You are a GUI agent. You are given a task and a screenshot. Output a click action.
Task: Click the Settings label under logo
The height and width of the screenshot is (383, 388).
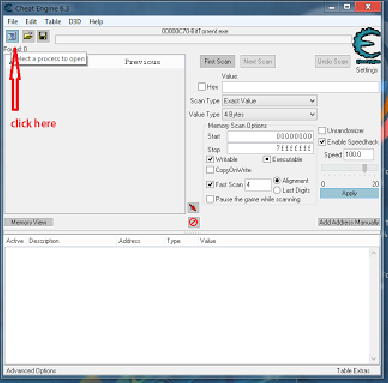(367, 70)
